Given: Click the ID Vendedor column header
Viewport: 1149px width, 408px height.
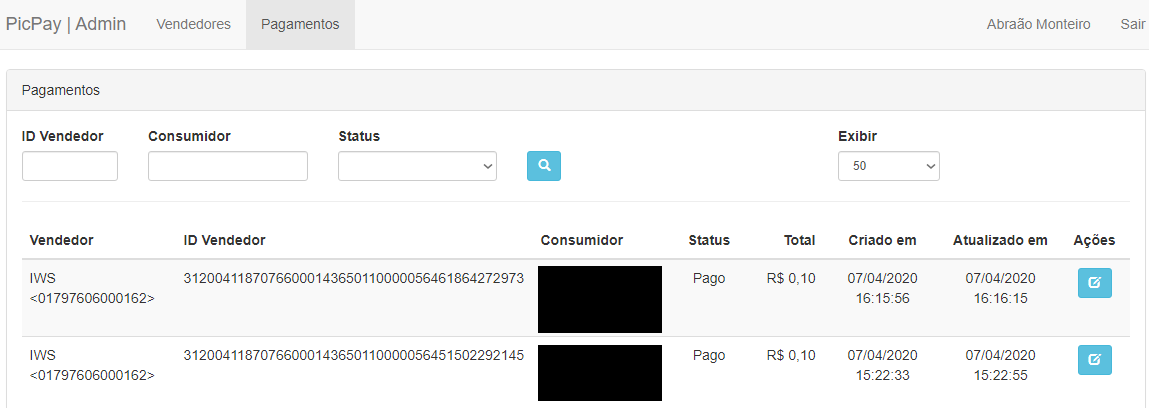Looking at the screenshot, I should [x=224, y=240].
